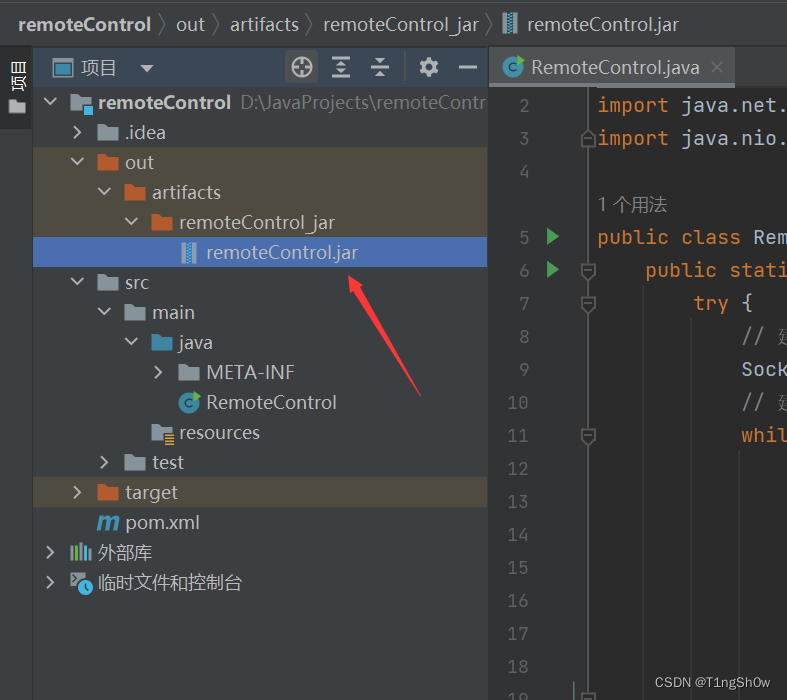787x700 pixels.
Task: Click the Select Opened File crosshair icon
Action: tap(302, 67)
